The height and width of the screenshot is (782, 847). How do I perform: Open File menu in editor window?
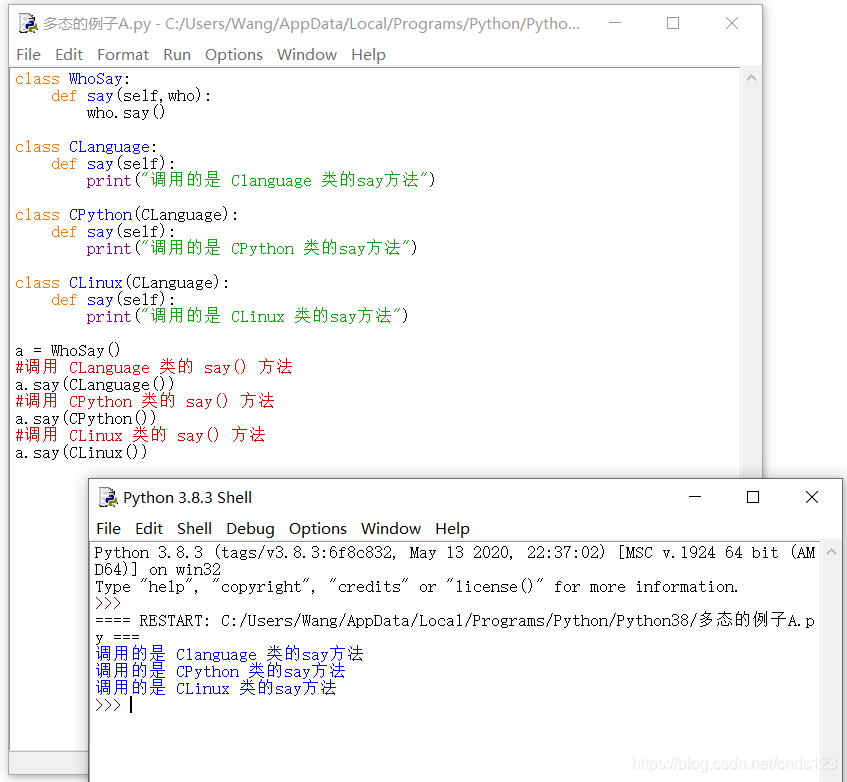click(28, 55)
